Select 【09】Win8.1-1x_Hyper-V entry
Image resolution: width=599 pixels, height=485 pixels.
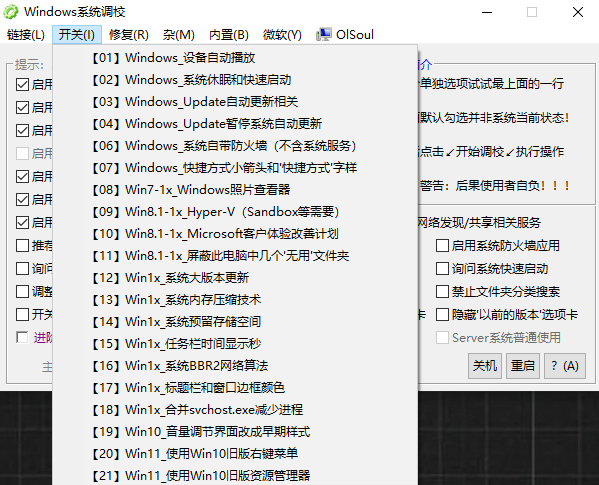pyautogui.click(x=235, y=212)
